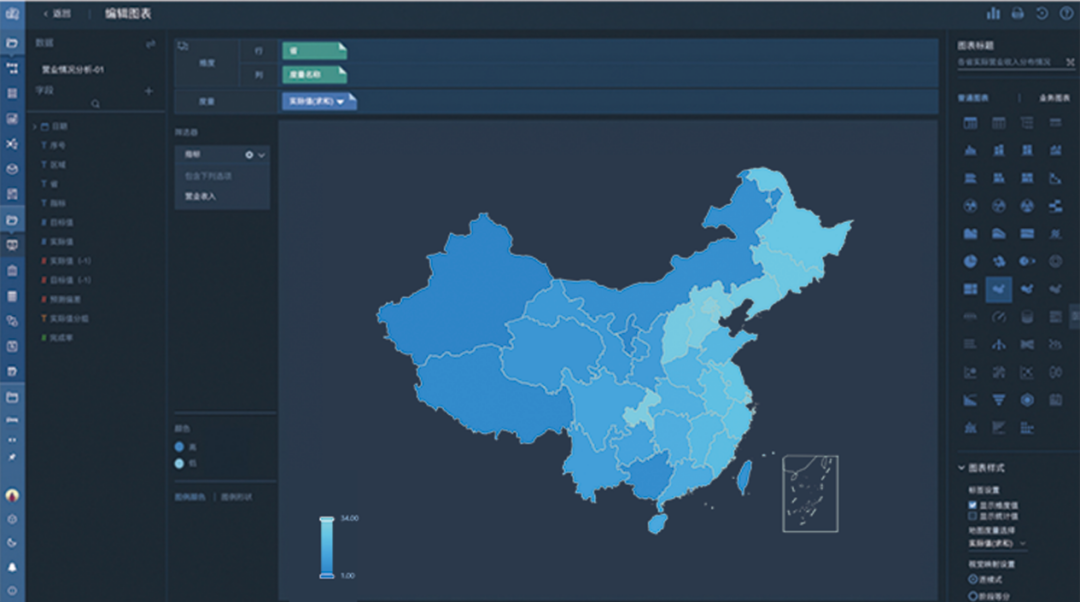Click the chart title input field
The width and height of the screenshot is (1080, 602).
pyautogui.click(x=1008, y=62)
